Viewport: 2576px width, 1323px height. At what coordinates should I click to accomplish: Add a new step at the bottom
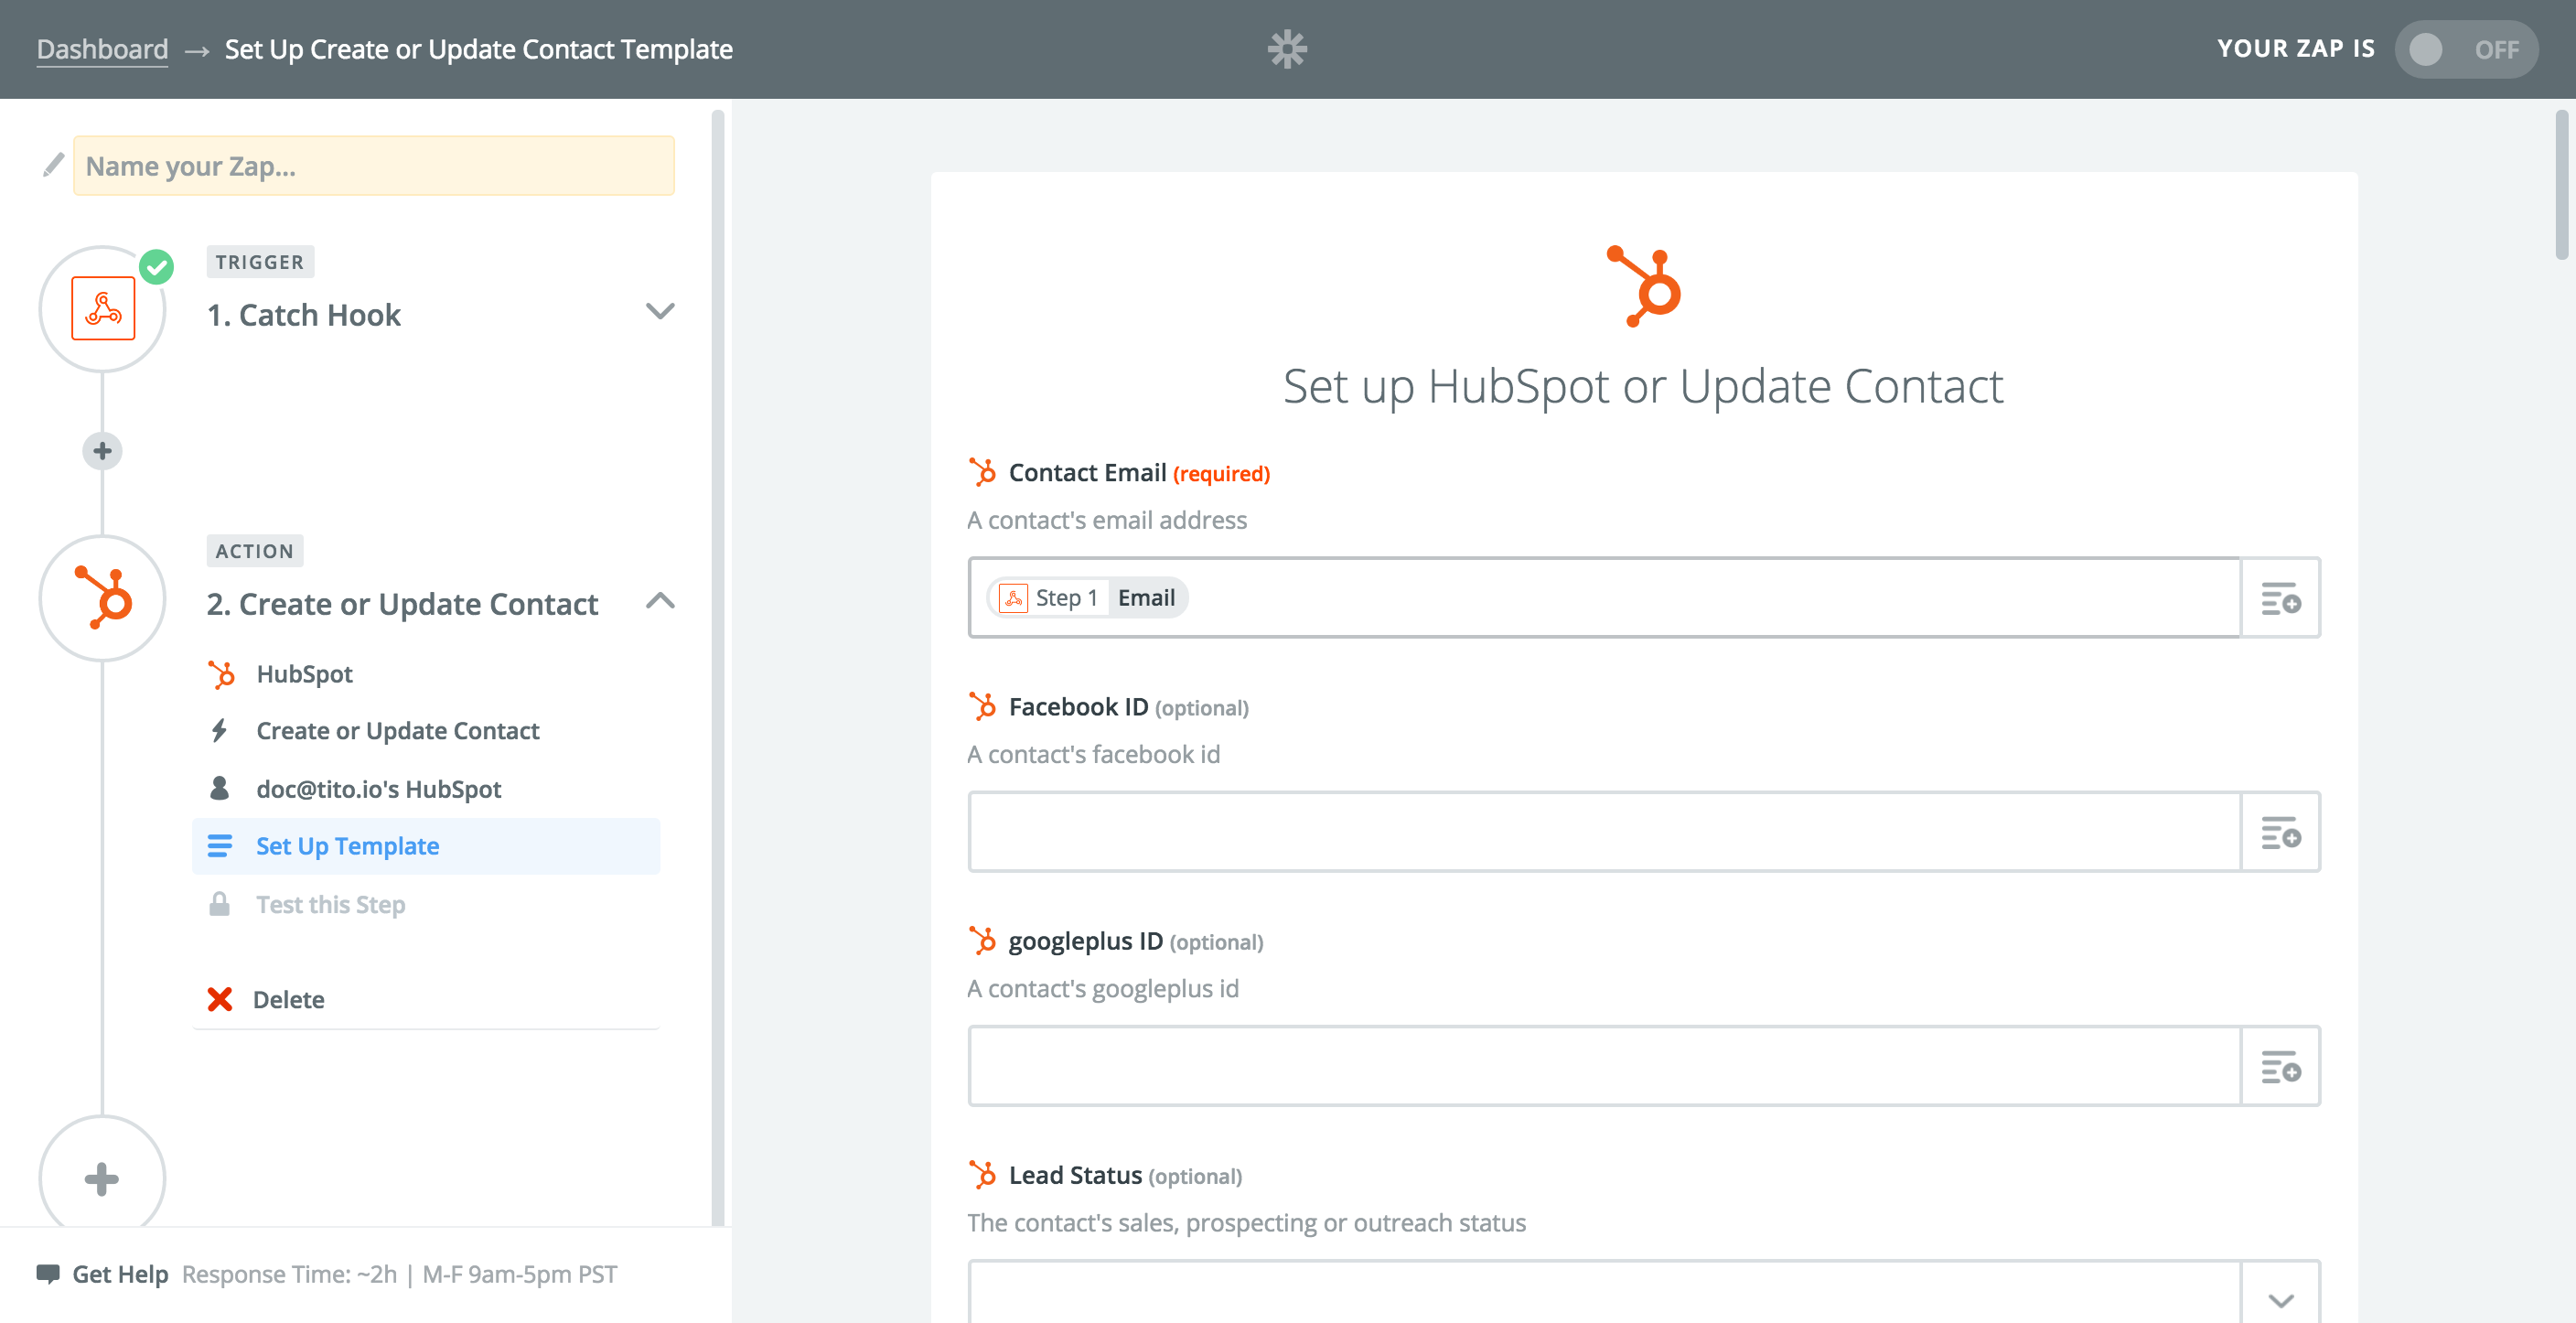pos(102,1178)
